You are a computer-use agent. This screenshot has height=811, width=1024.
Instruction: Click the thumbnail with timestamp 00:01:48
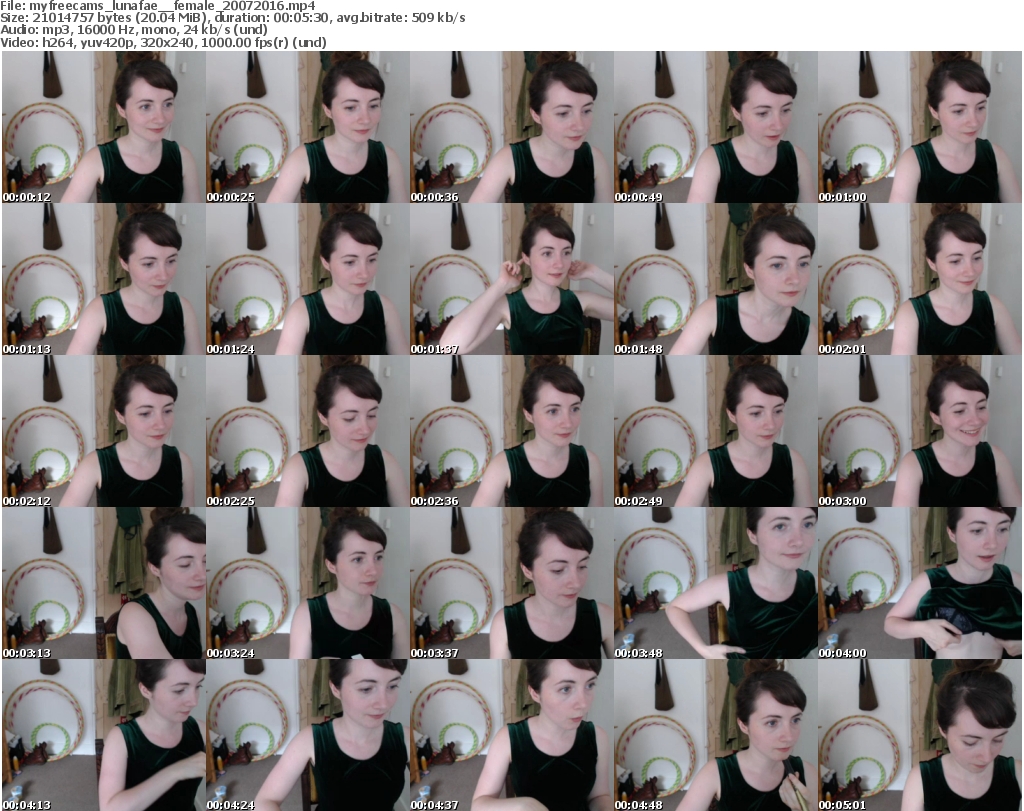(x=715, y=279)
